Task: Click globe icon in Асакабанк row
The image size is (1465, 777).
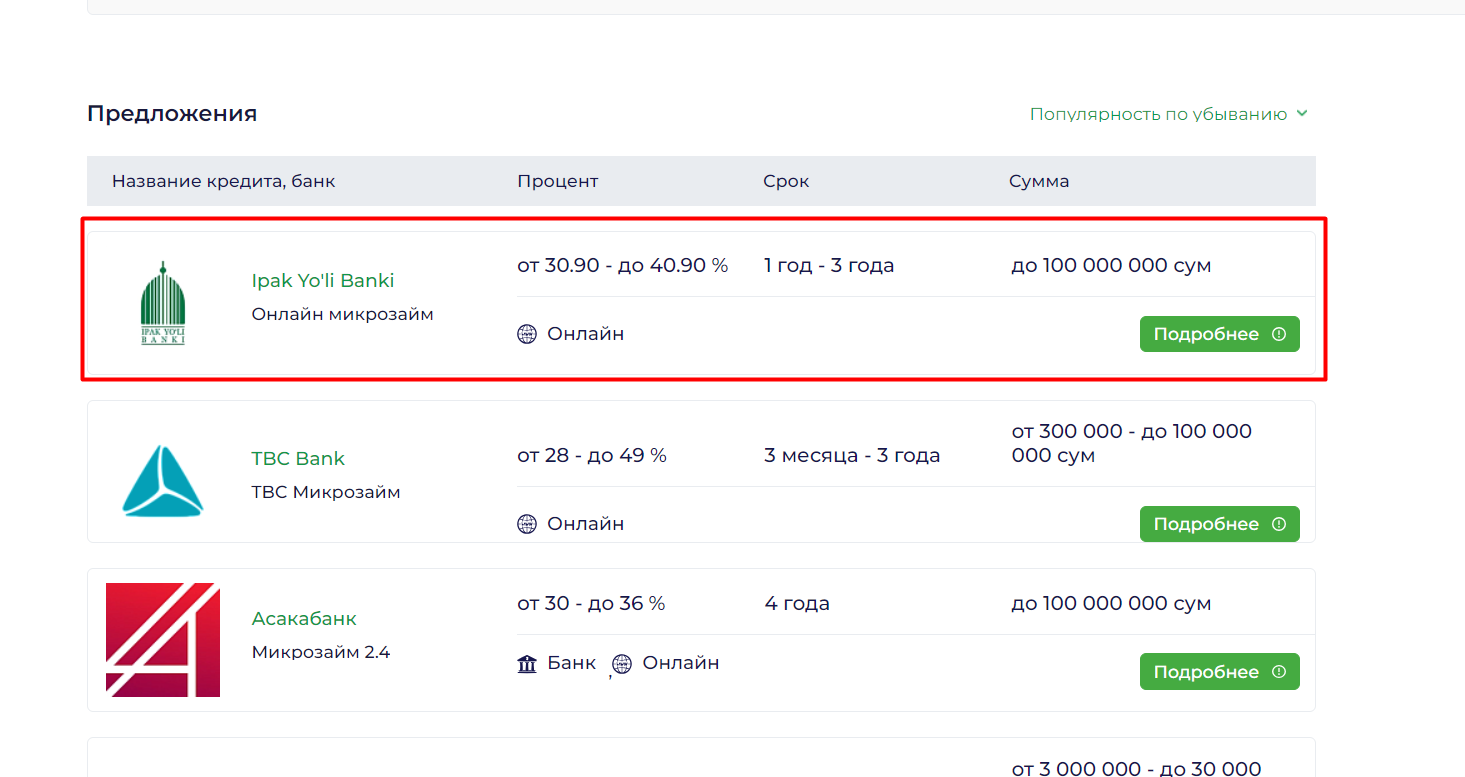Action: (622, 664)
